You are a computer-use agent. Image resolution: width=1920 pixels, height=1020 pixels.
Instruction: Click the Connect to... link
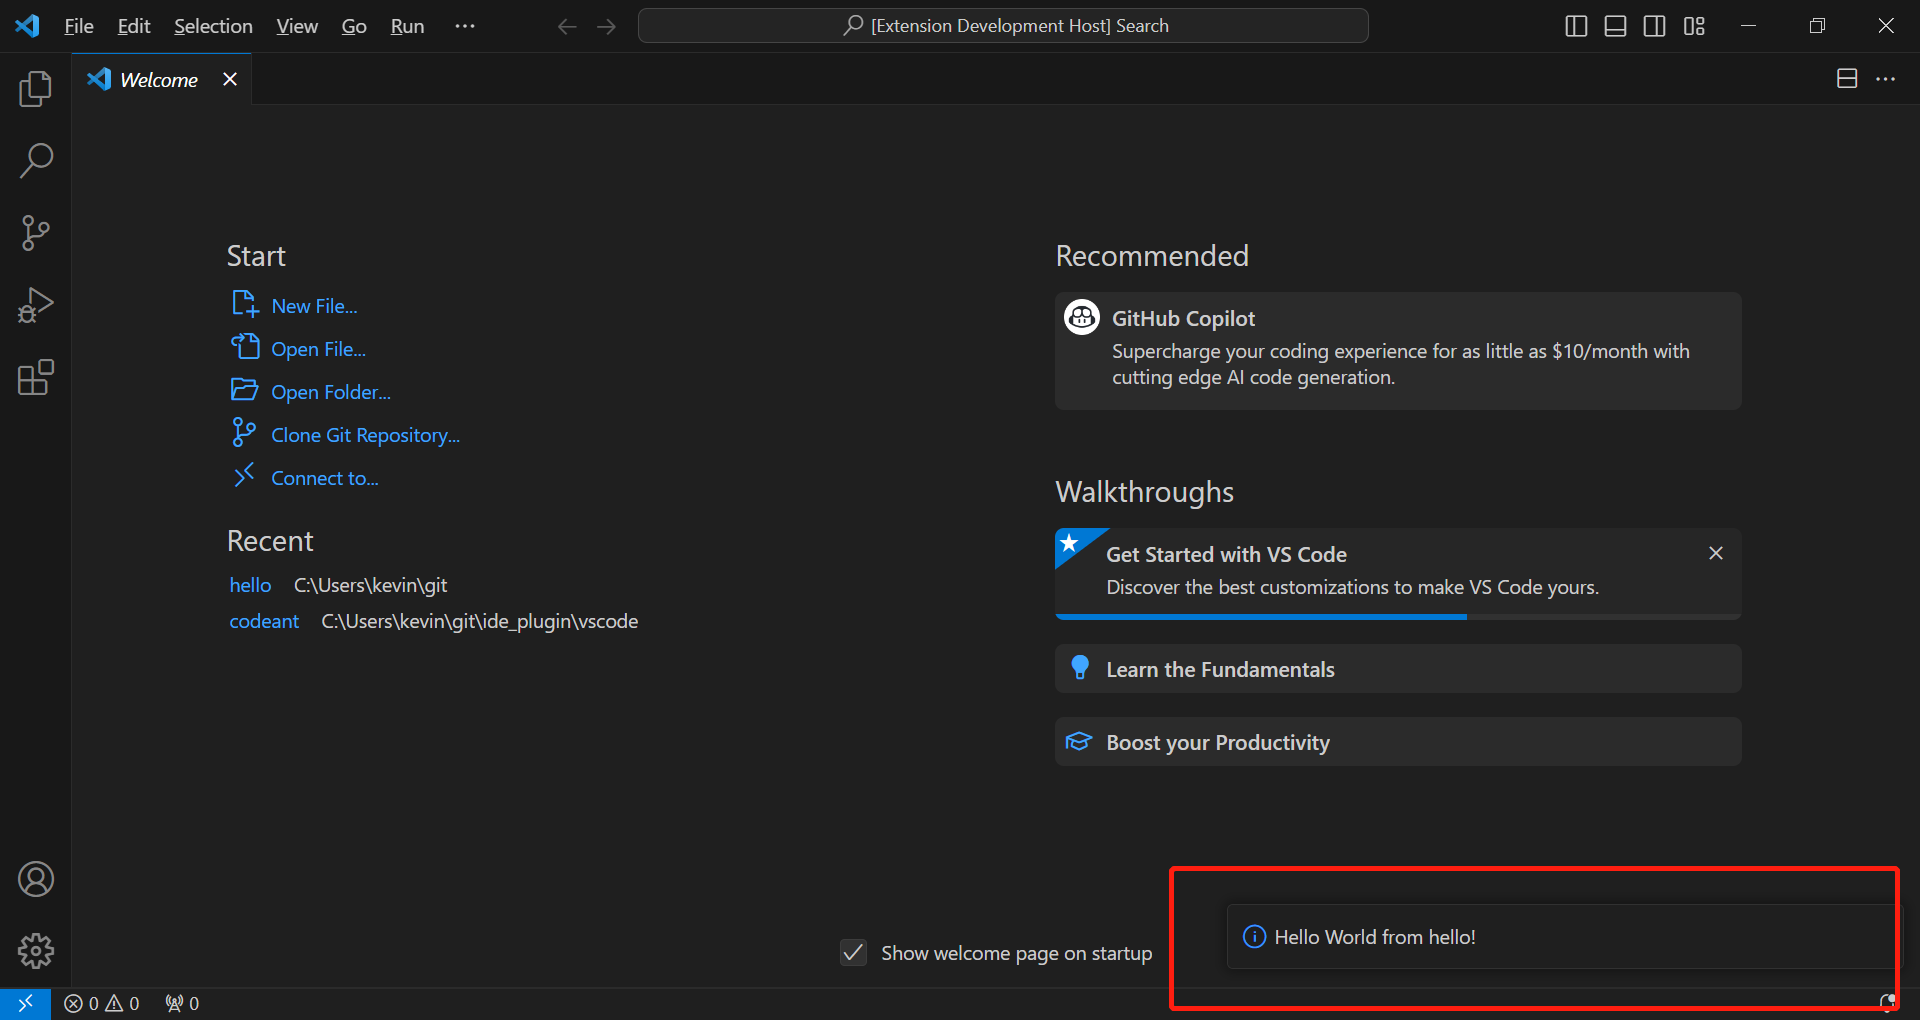point(305,477)
